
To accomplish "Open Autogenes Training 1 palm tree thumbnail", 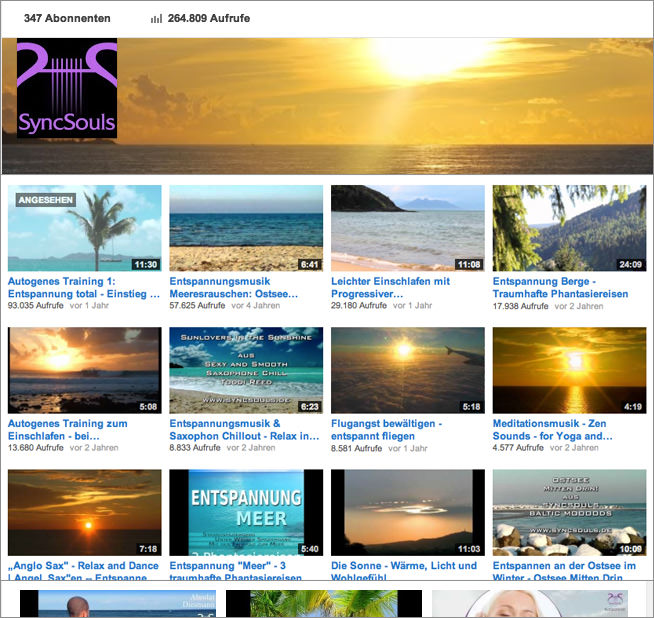I will (x=84, y=228).
